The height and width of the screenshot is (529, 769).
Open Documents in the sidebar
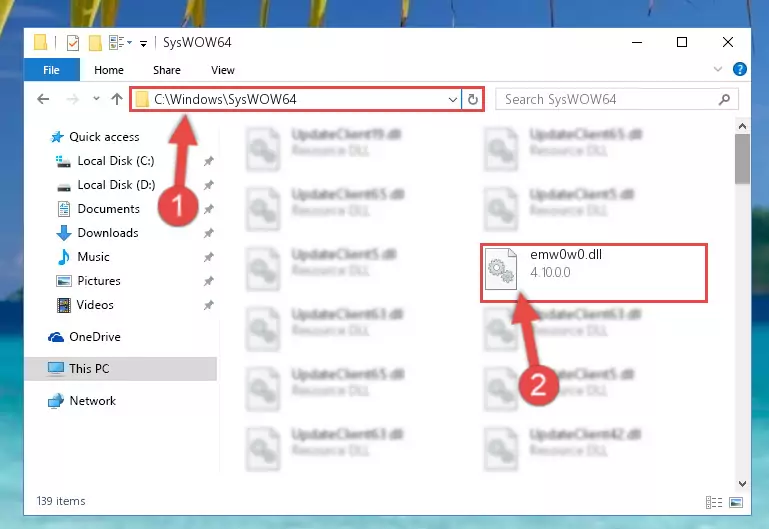pos(108,209)
